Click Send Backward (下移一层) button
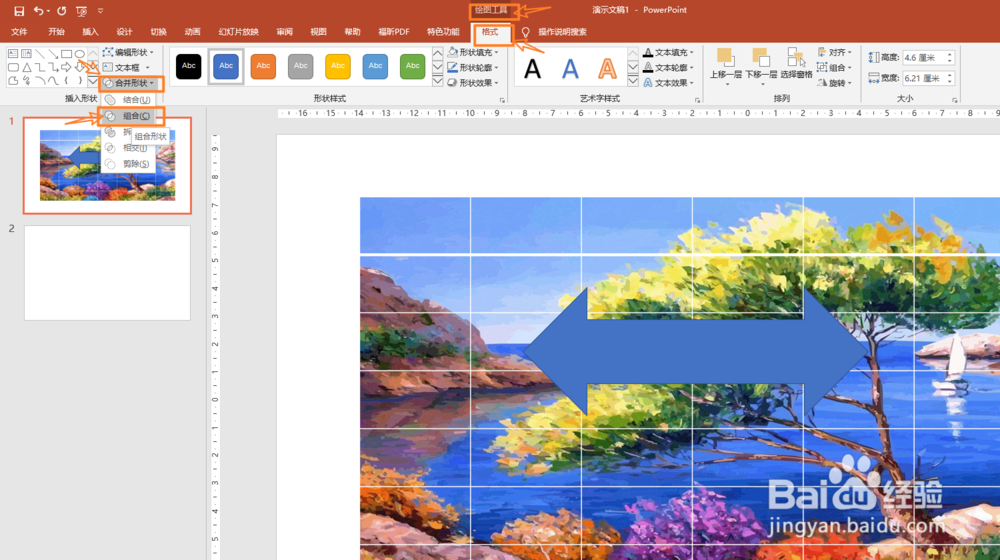This screenshot has width=1000, height=560. [761, 66]
